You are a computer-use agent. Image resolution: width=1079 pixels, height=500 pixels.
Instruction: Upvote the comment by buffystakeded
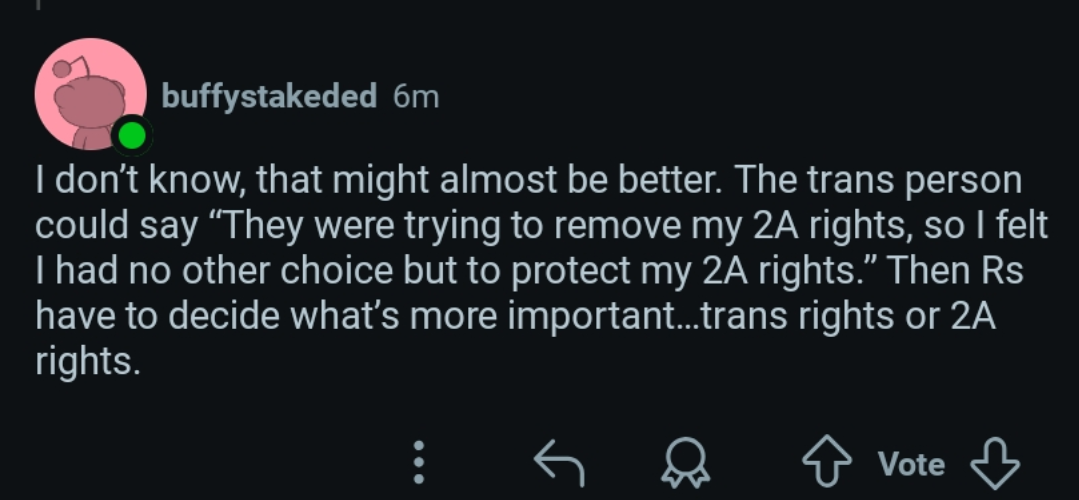click(826, 463)
